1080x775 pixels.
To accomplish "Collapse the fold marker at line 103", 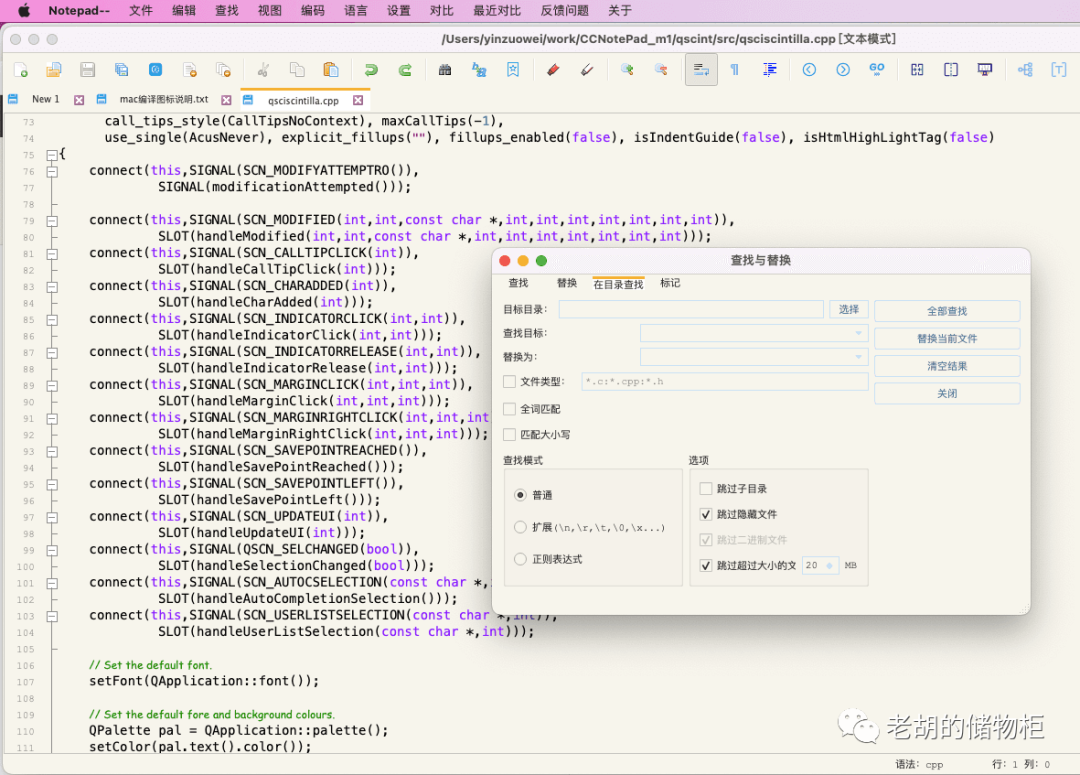I will click(52, 617).
